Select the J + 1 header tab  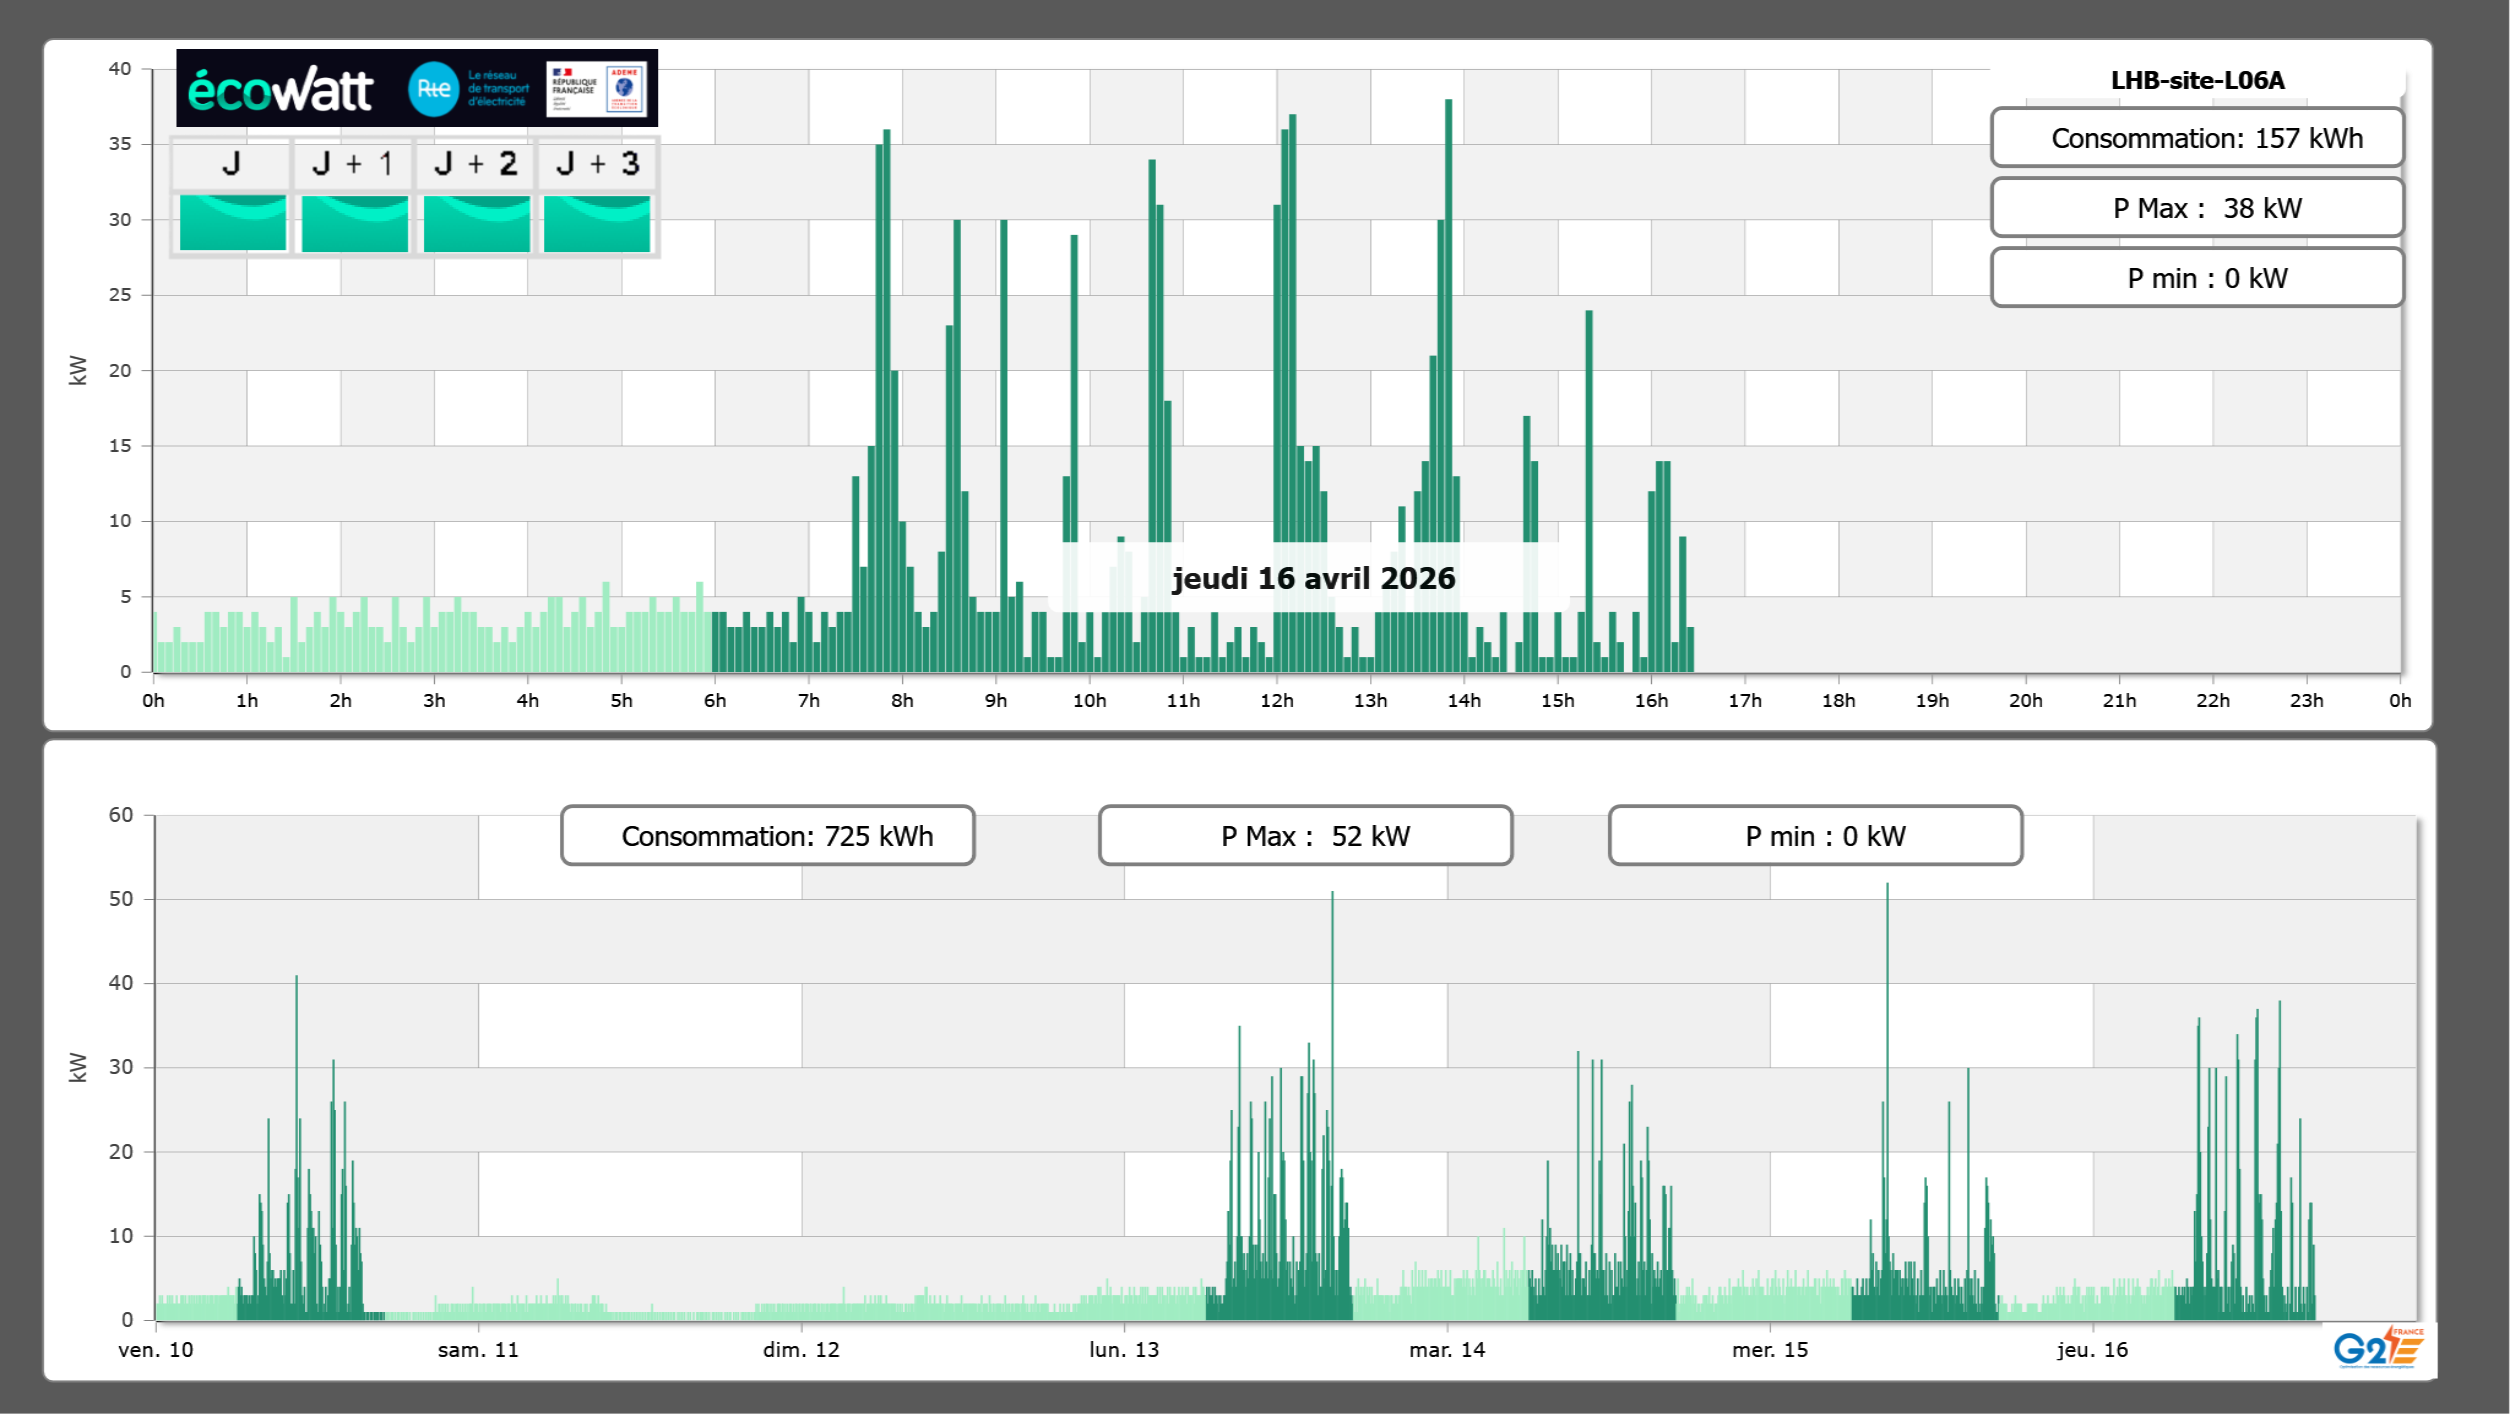[353, 164]
